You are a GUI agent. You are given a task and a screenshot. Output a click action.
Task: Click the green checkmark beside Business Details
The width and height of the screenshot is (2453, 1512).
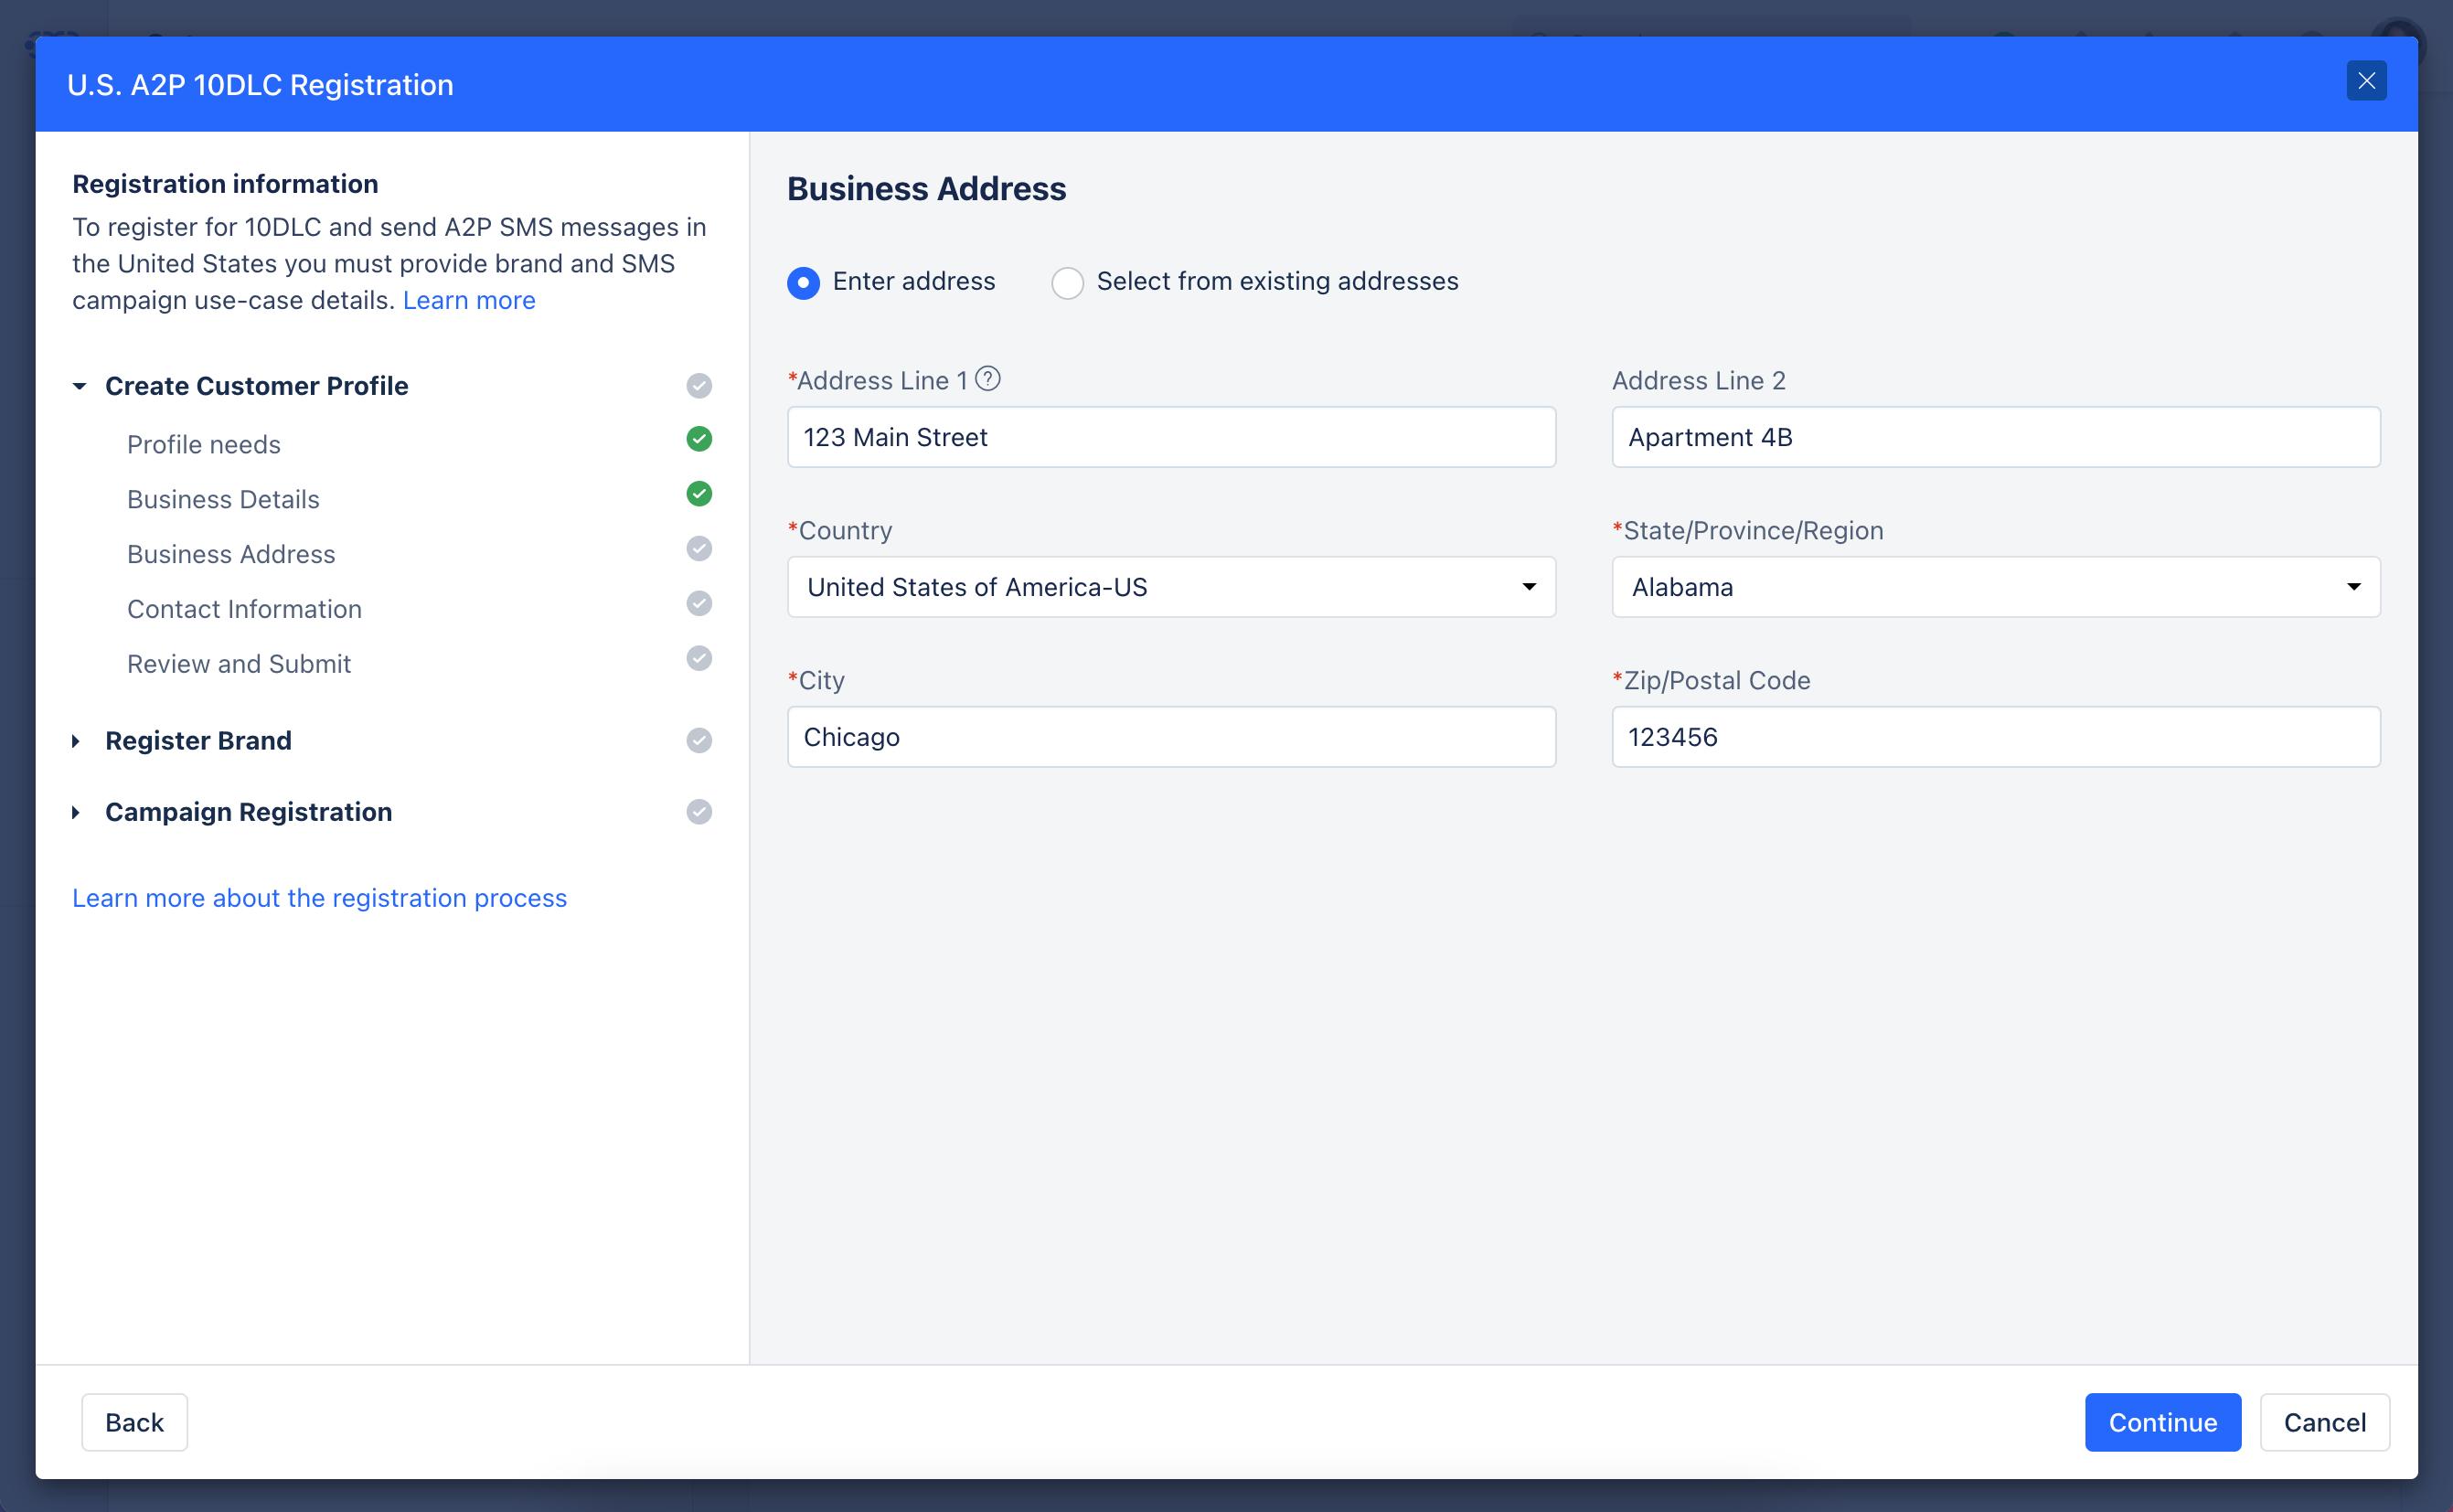(699, 494)
